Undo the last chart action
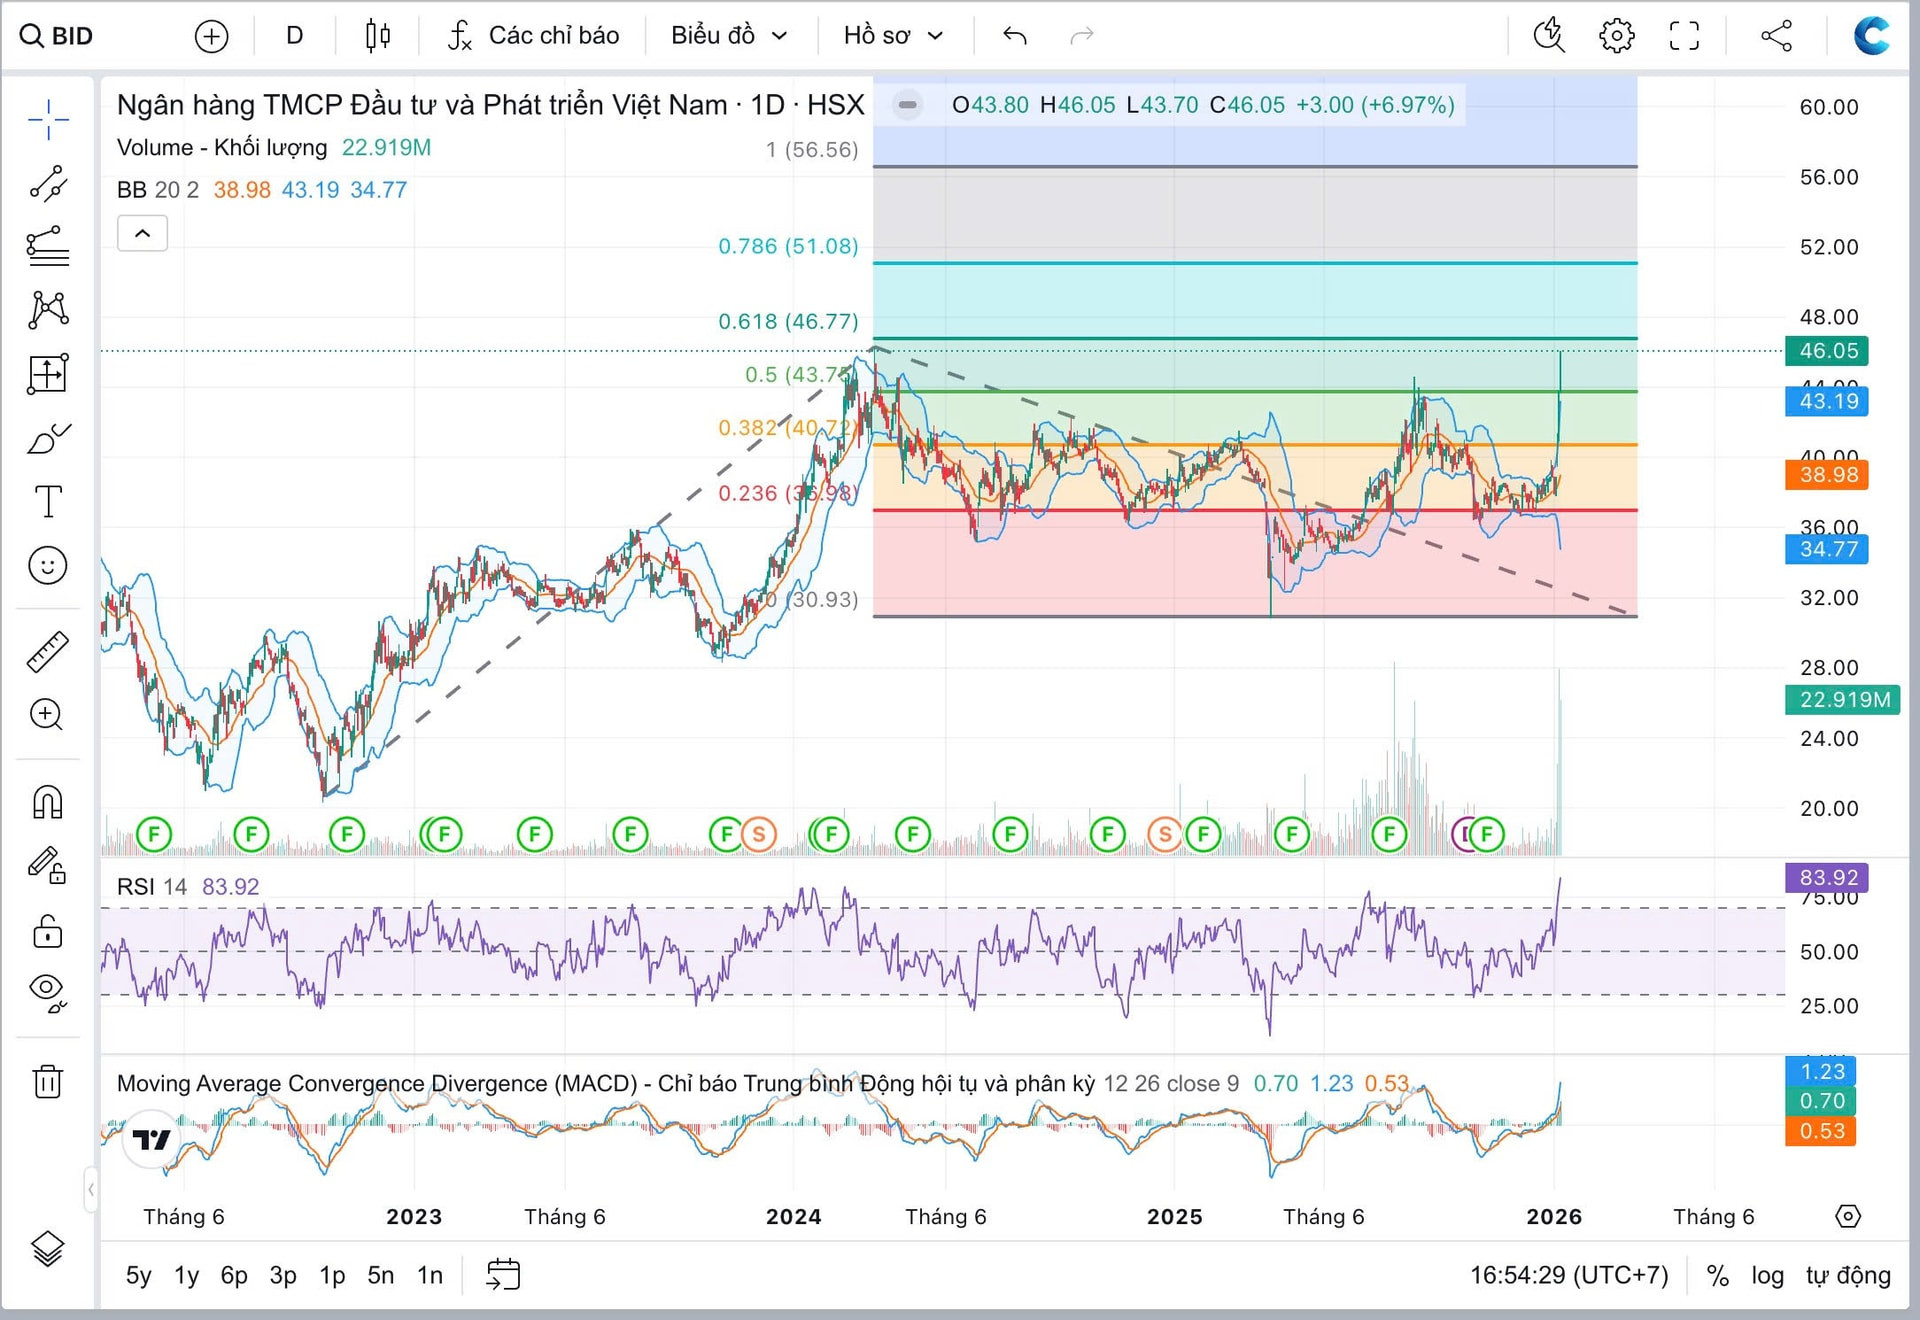Screen dimensions: 1920x1320 (1015, 36)
